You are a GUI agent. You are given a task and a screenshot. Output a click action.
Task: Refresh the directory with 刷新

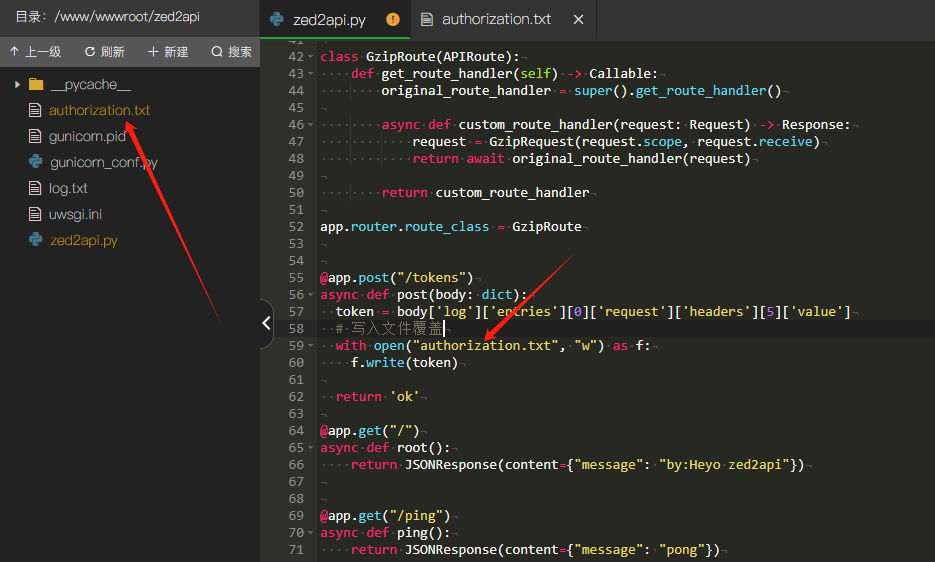(104, 52)
